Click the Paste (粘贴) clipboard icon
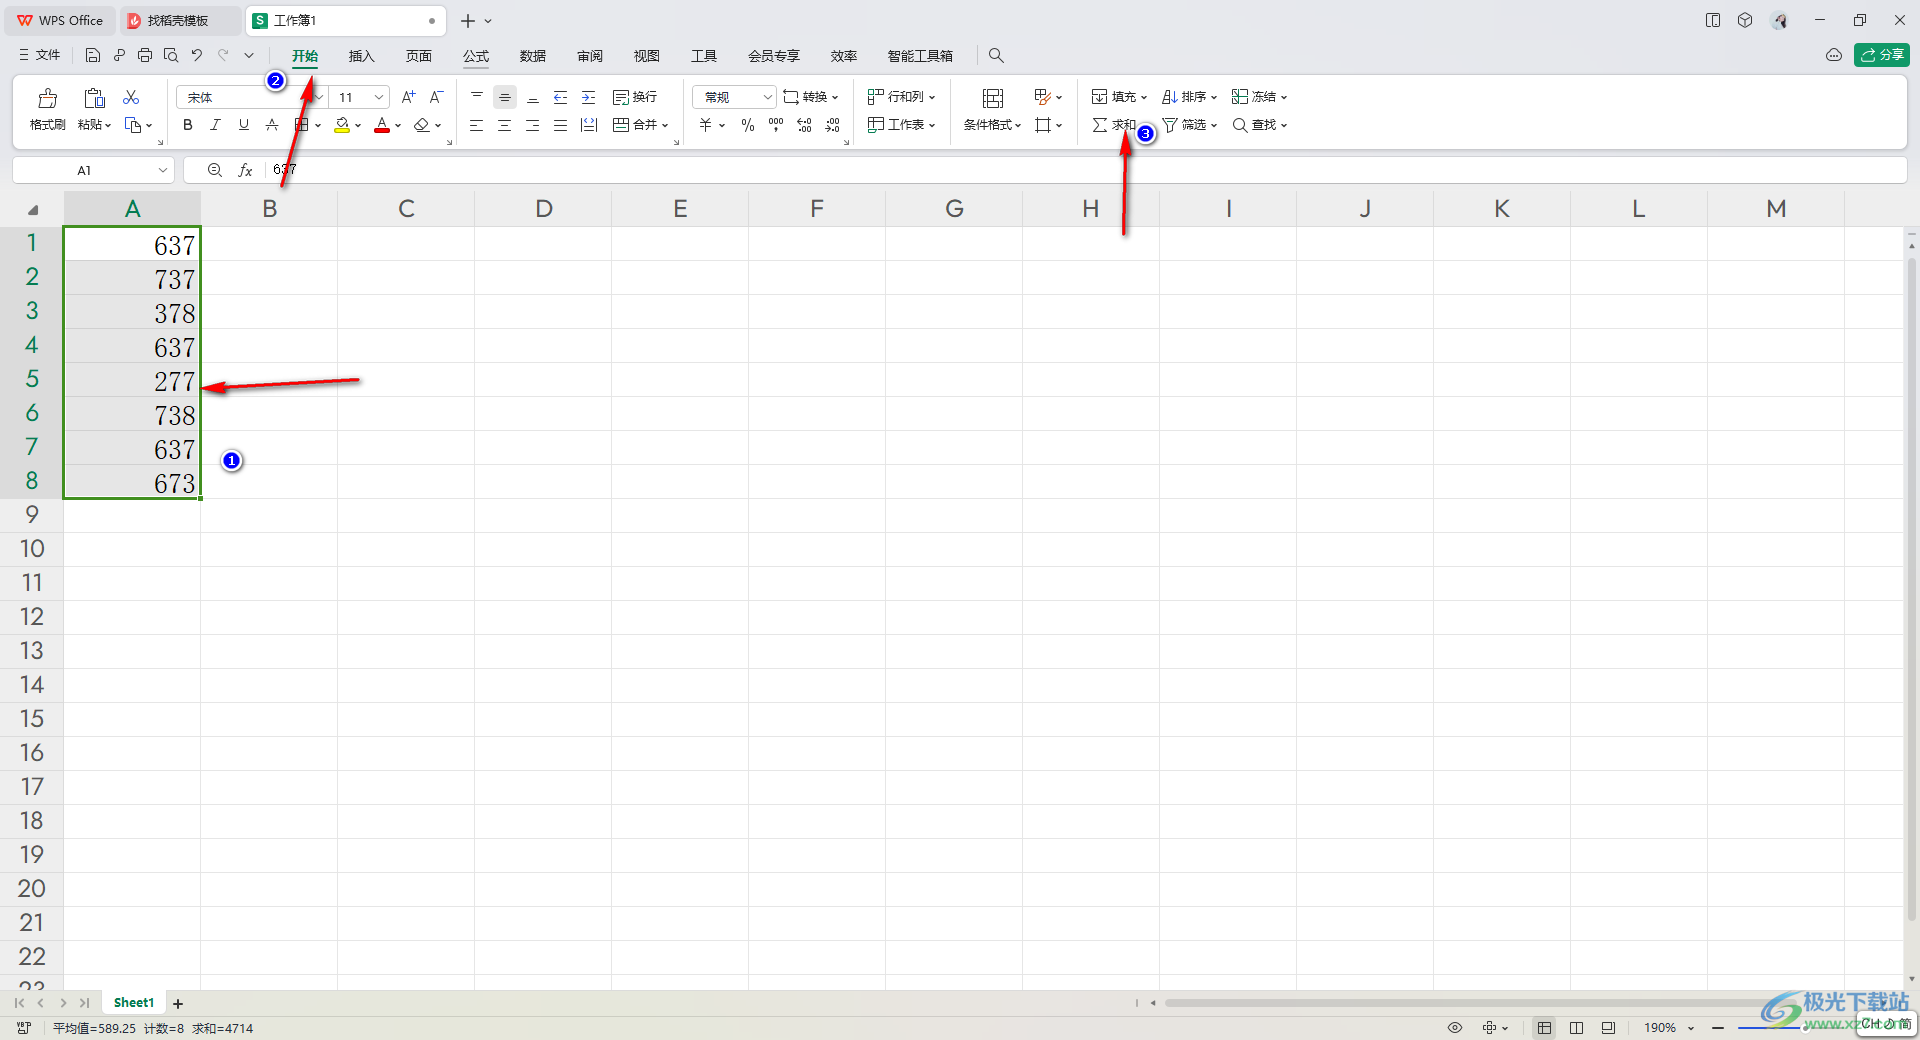 [x=94, y=98]
